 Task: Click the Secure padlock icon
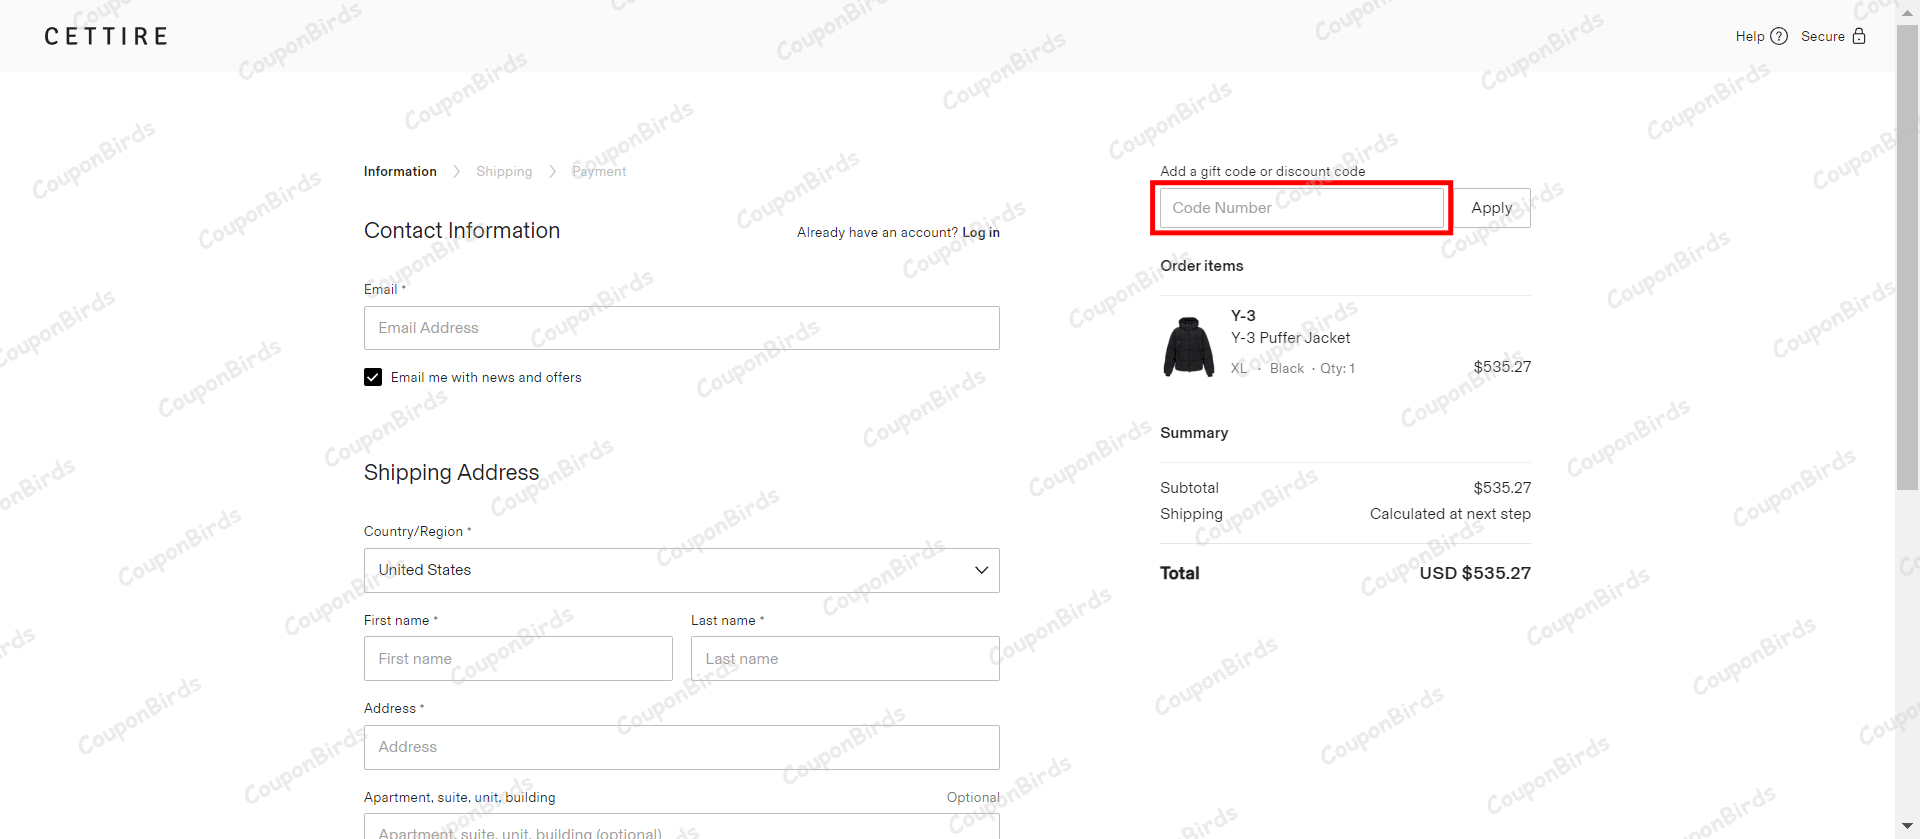coord(1859,36)
